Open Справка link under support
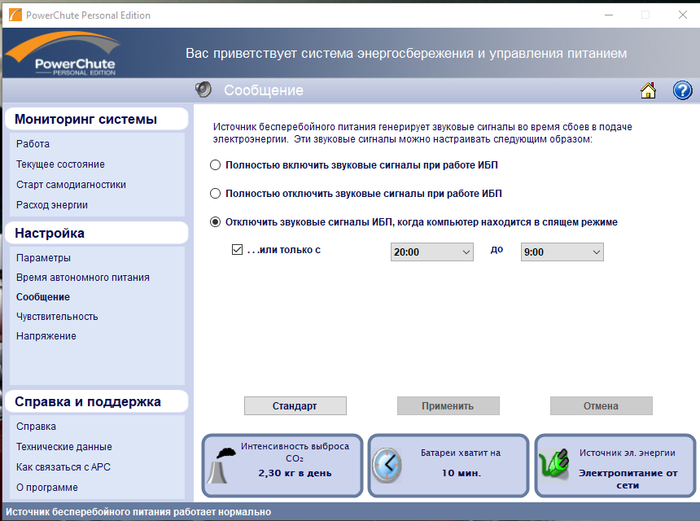This screenshot has width=700, height=521. (36, 426)
